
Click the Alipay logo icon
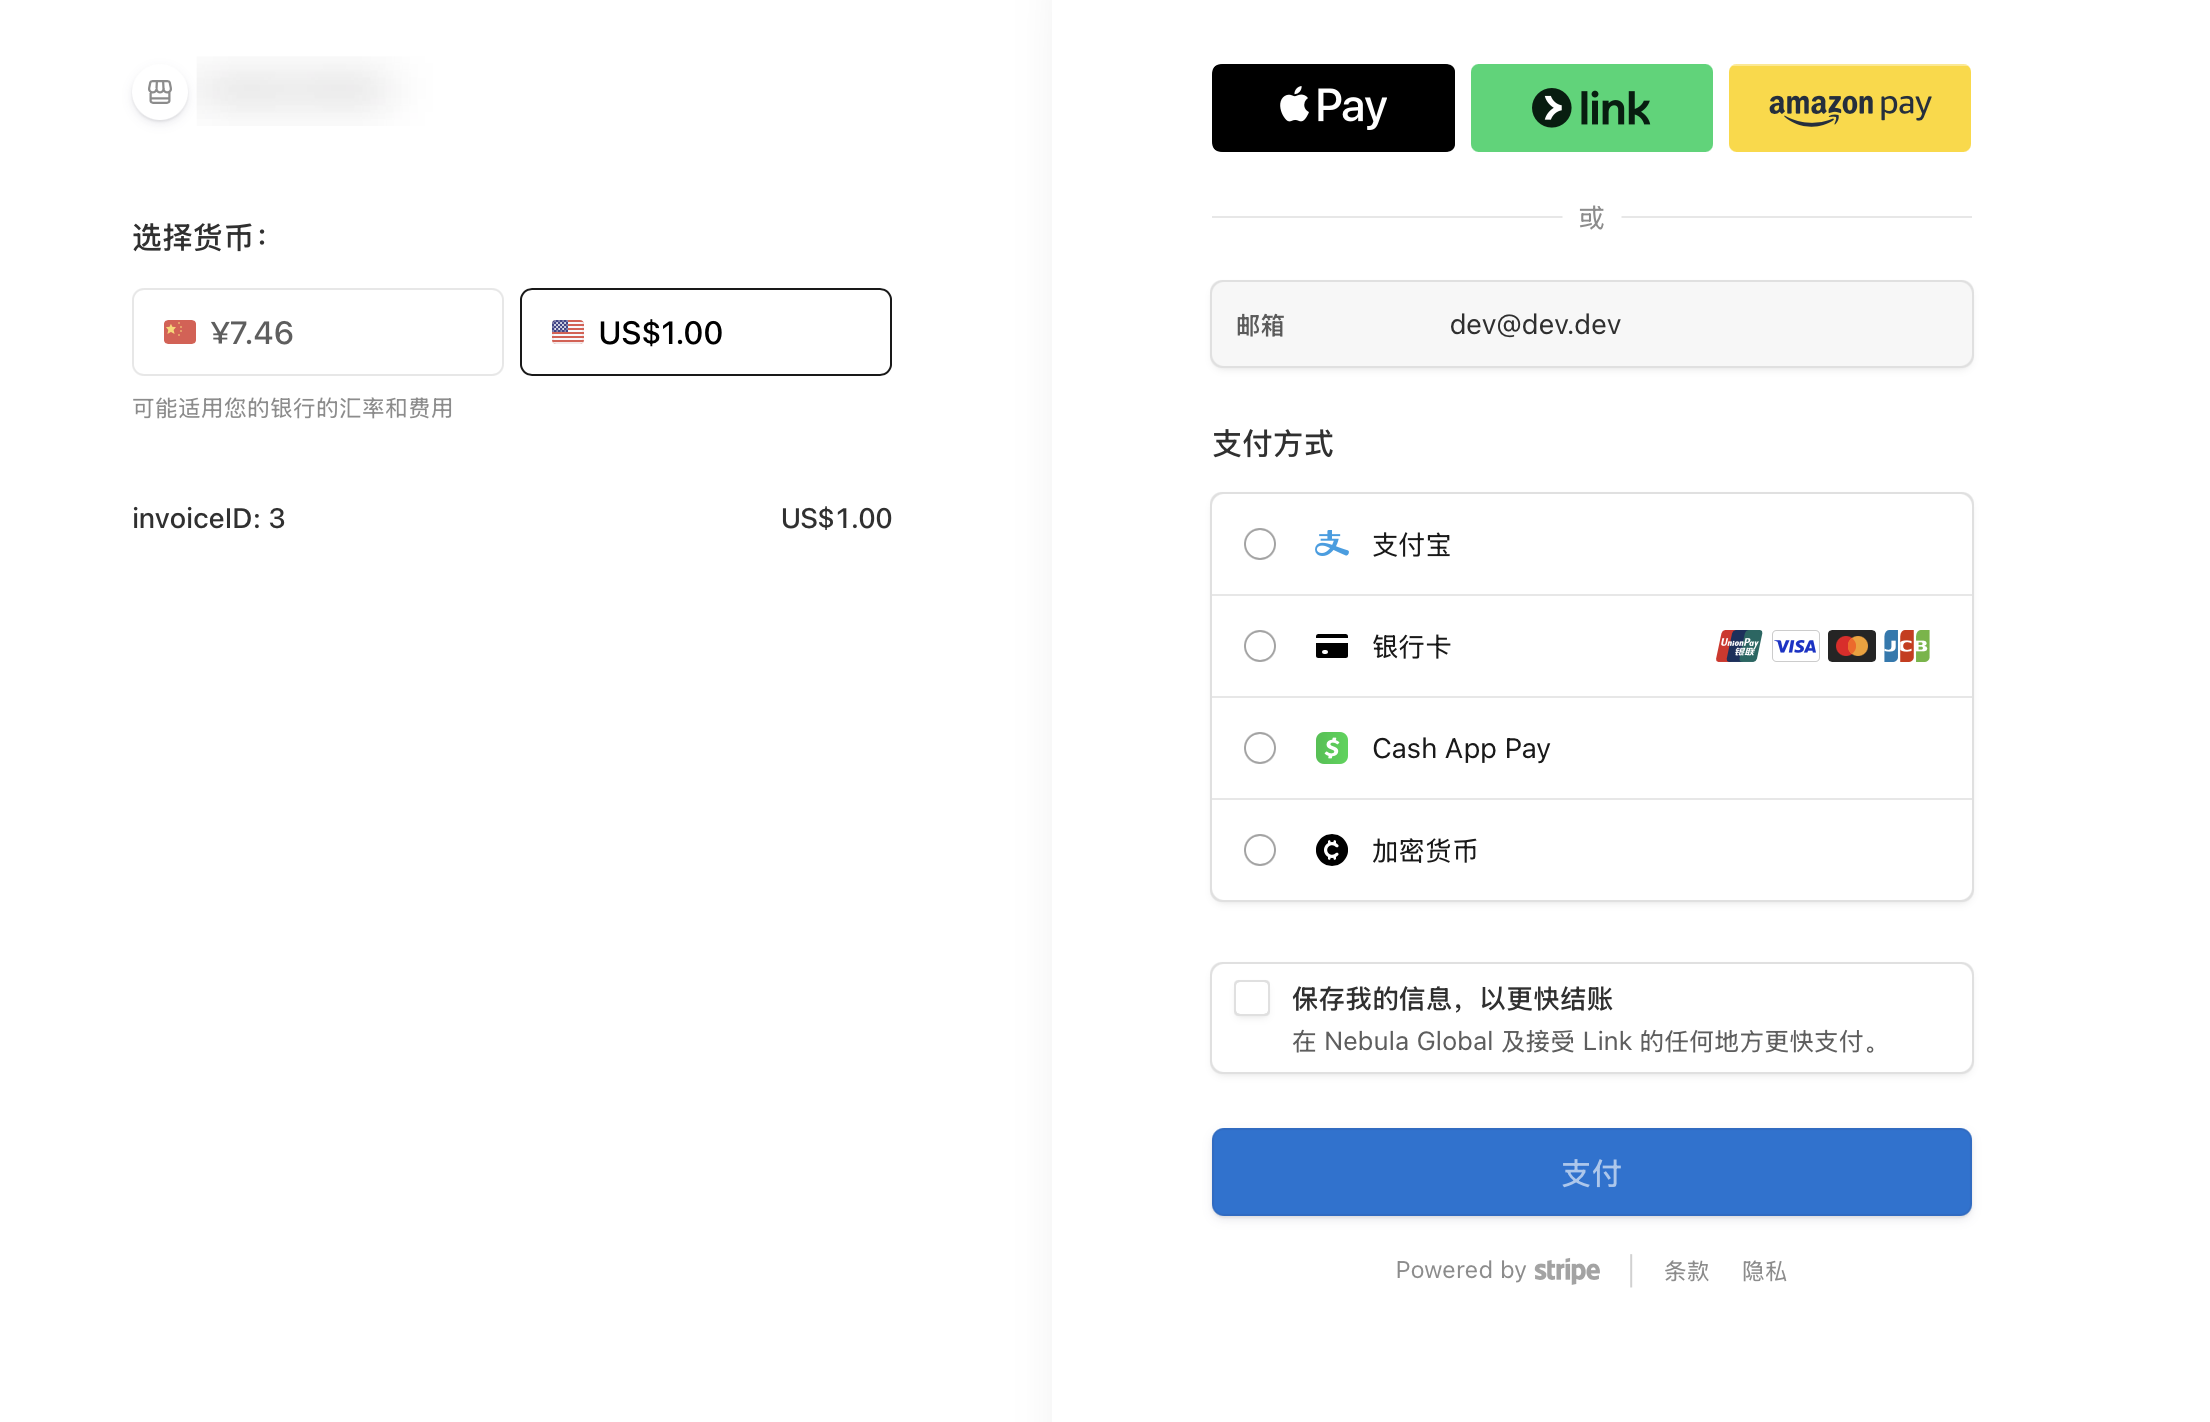click(1331, 544)
